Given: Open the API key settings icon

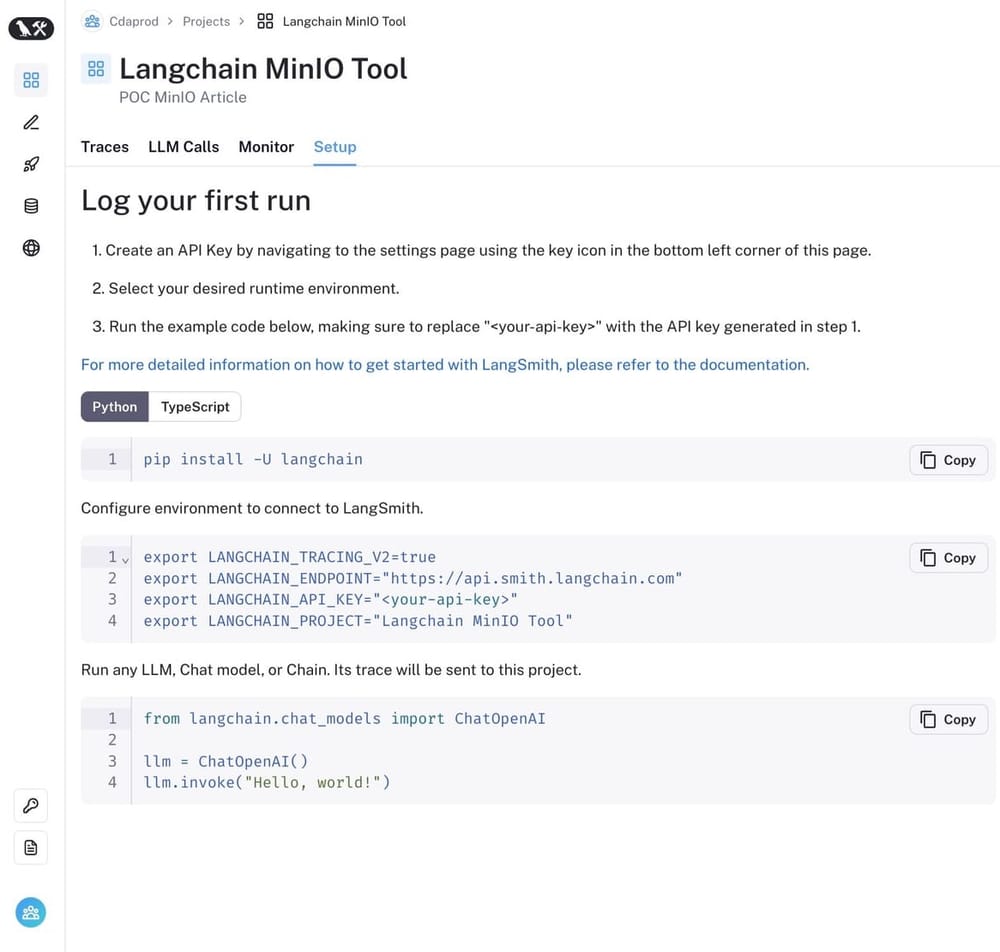Looking at the screenshot, I should point(30,805).
